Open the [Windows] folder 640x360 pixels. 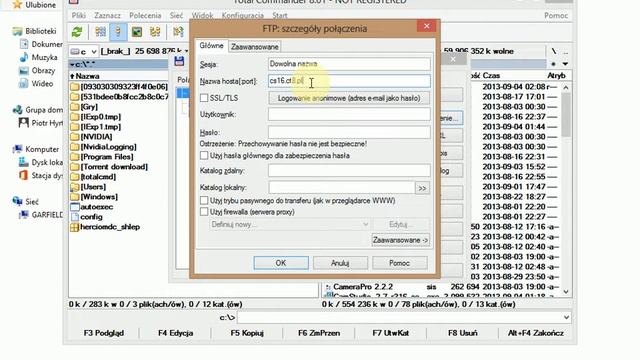pyautogui.click(x=94, y=197)
